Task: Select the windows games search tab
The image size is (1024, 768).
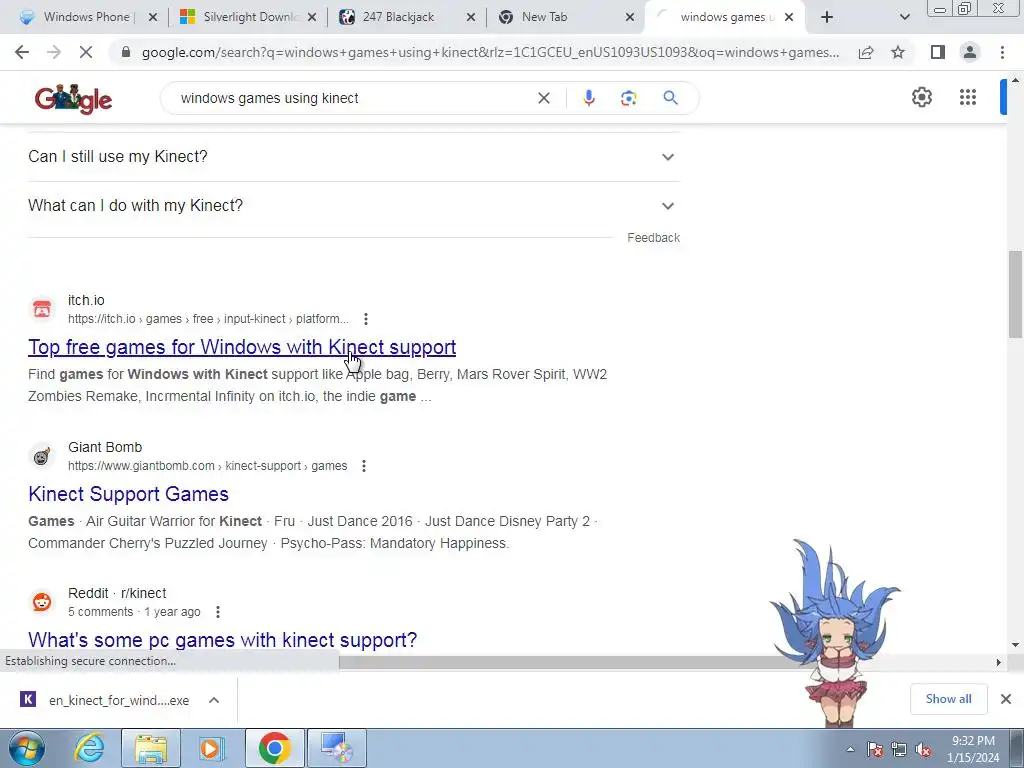Action: click(725, 17)
